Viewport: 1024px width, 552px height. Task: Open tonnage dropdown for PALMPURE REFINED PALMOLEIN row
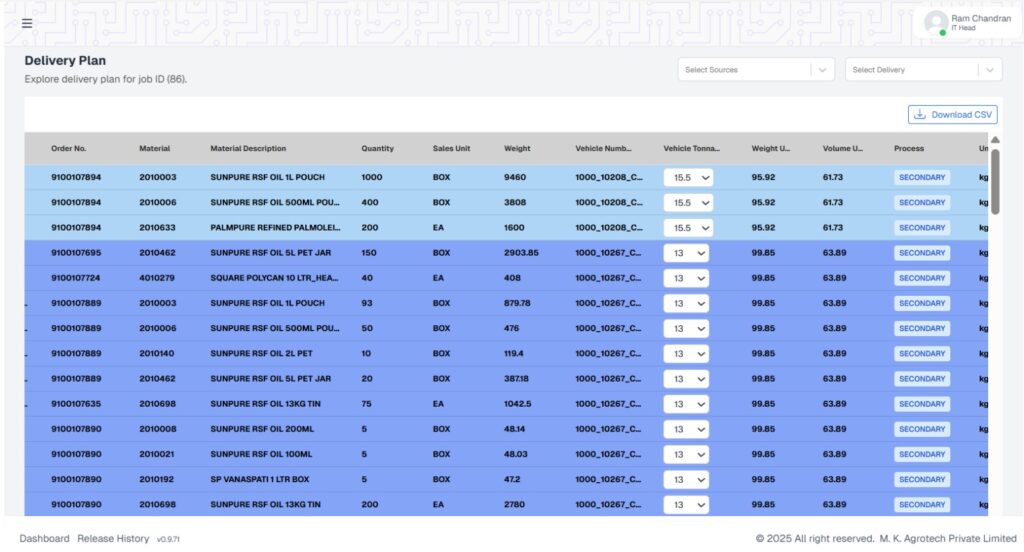[688, 228]
